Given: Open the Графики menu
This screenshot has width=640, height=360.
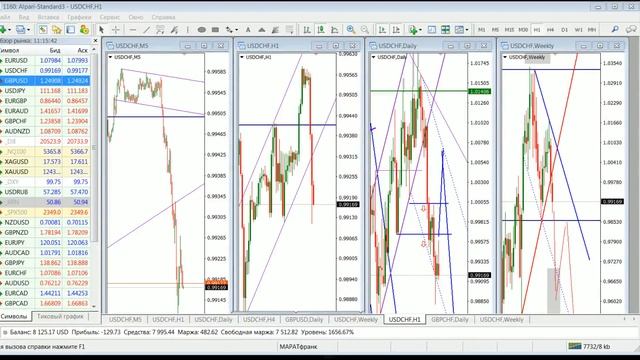Looking at the screenshot, I should coord(79,17).
